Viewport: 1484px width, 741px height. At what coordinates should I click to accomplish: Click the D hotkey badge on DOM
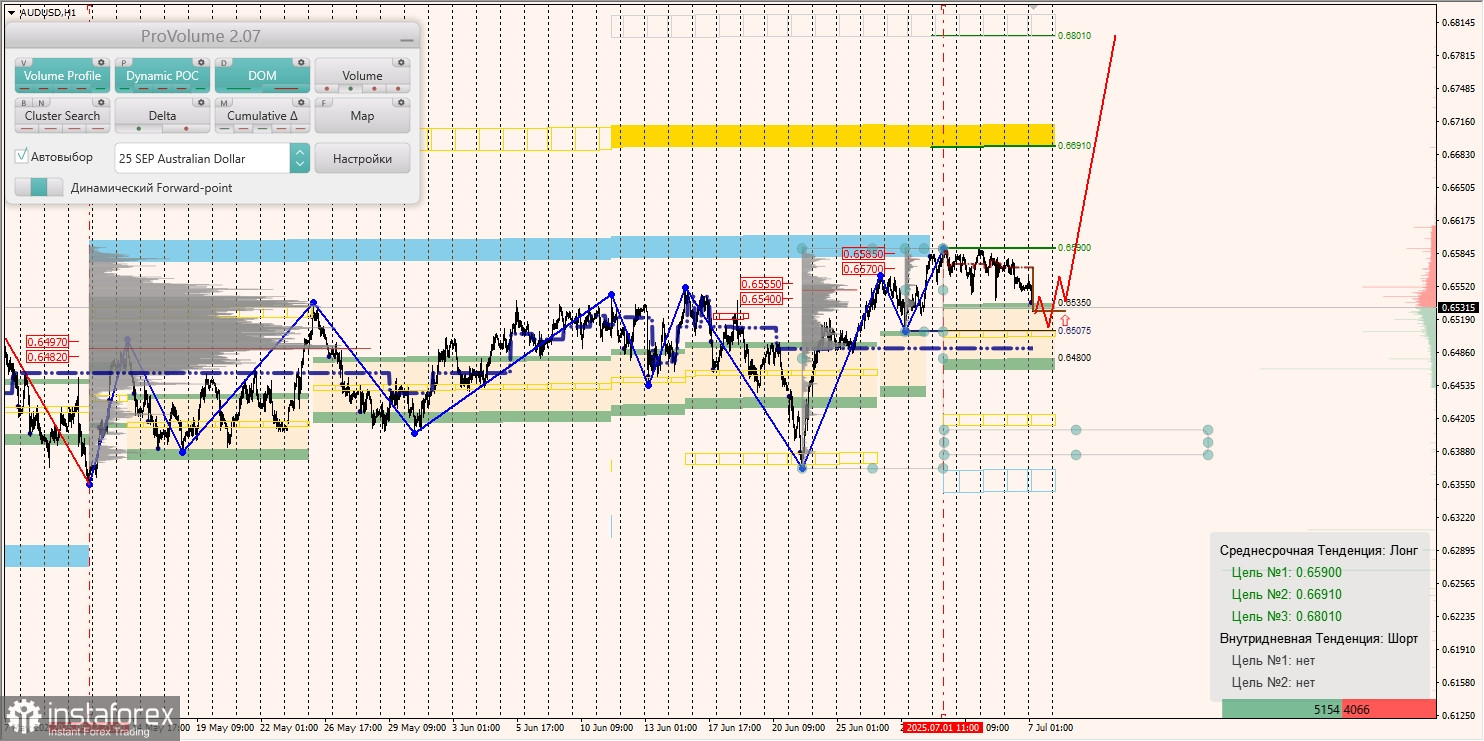point(224,62)
